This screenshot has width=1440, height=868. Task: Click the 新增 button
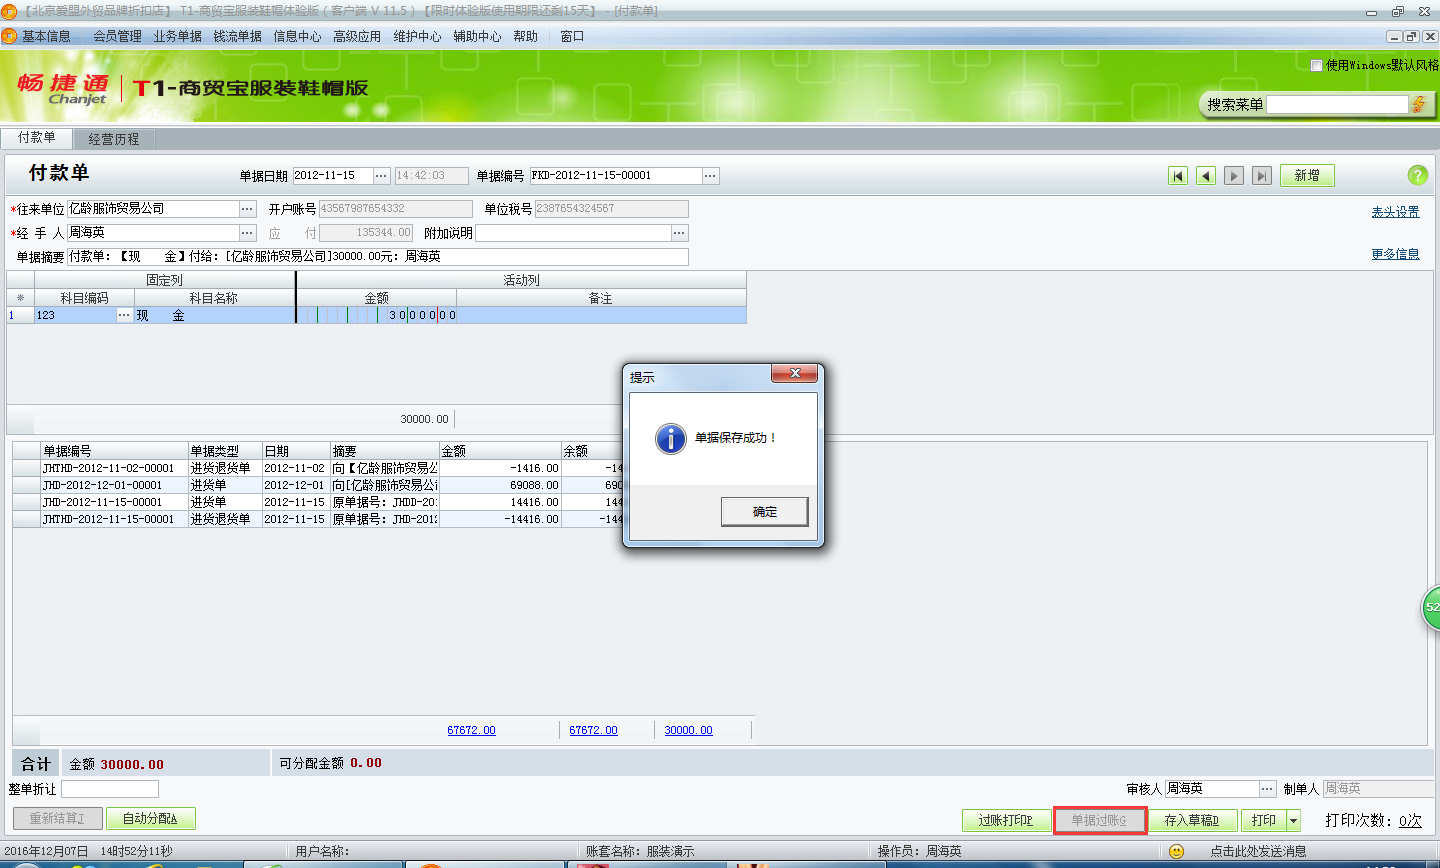point(1307,176)
